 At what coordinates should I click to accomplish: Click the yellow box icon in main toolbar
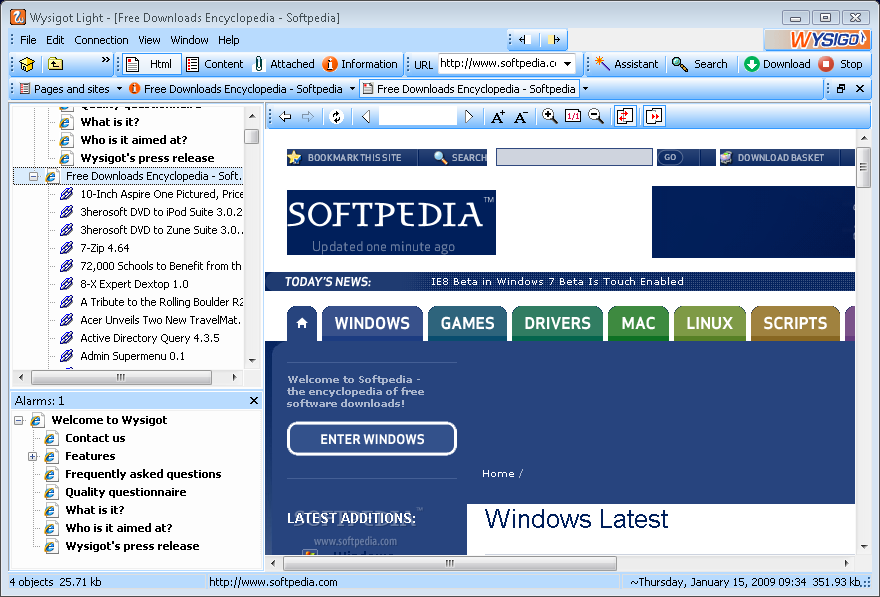tap(26, 65)
